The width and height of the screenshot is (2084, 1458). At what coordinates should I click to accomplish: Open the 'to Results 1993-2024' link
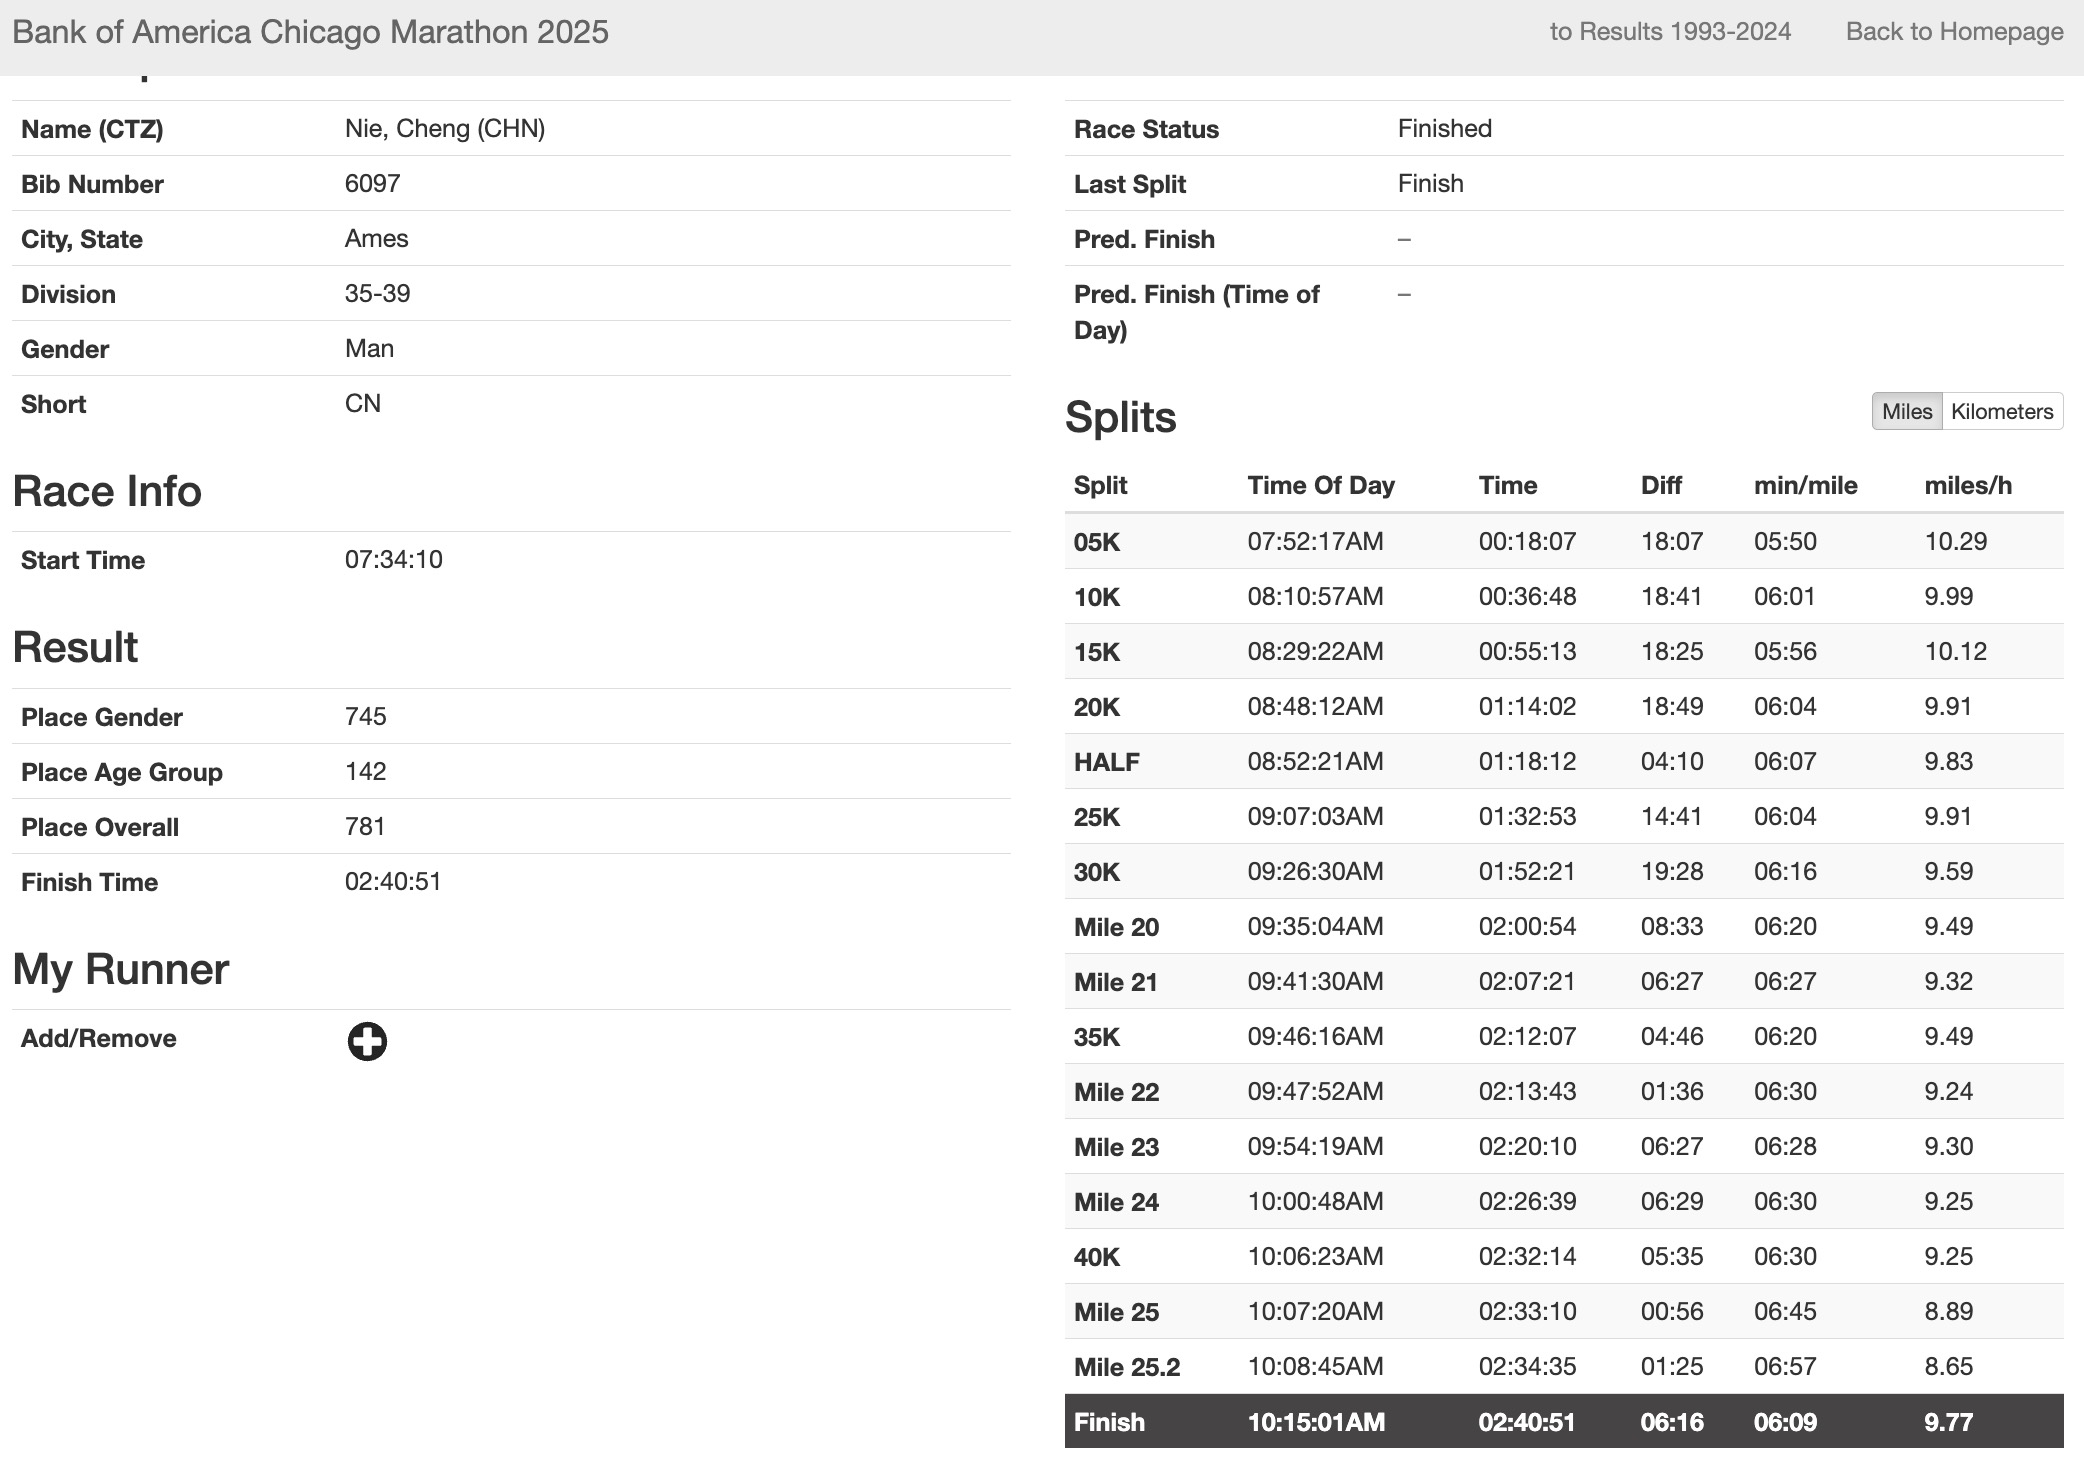tap(1669, 32)
